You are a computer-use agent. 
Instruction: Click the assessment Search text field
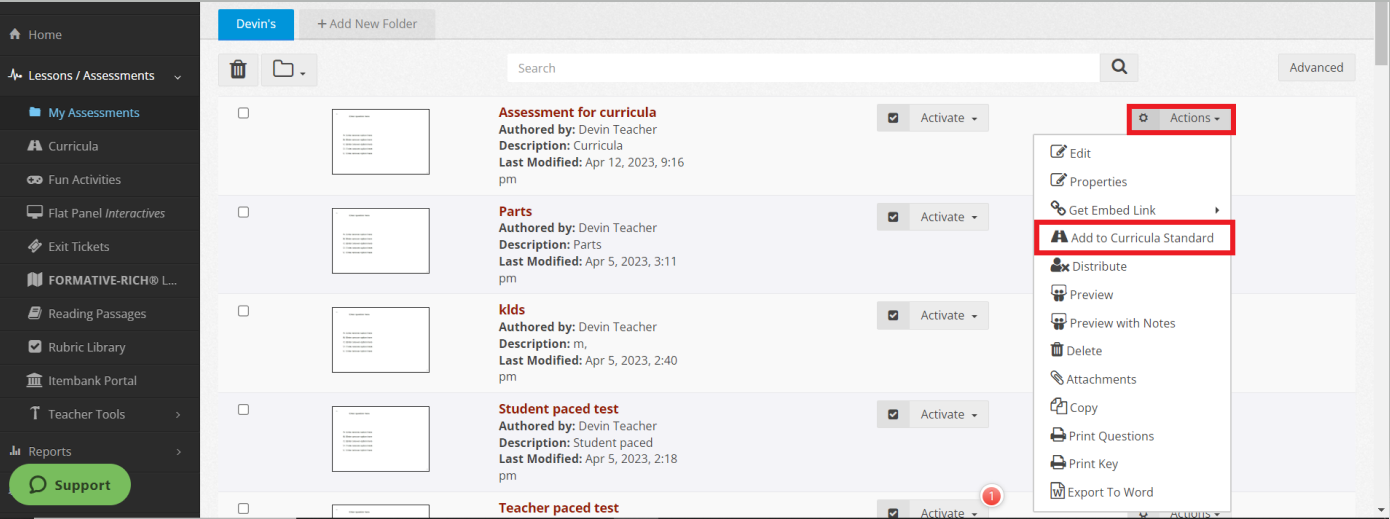[803, 68]
